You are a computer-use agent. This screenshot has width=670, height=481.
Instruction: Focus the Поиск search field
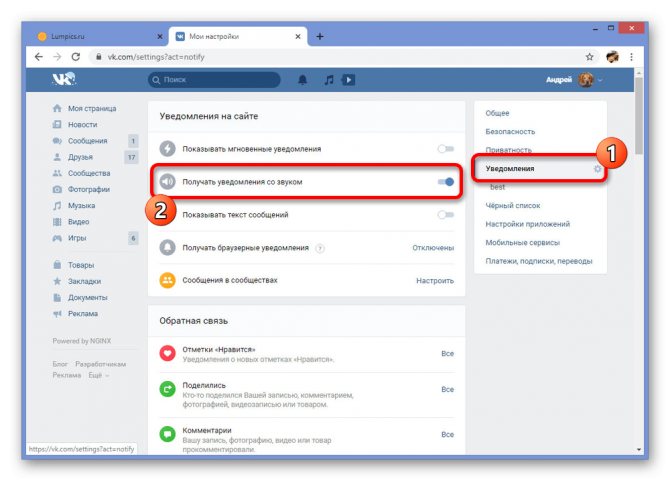pyautogui.click(x=214, y=80)
